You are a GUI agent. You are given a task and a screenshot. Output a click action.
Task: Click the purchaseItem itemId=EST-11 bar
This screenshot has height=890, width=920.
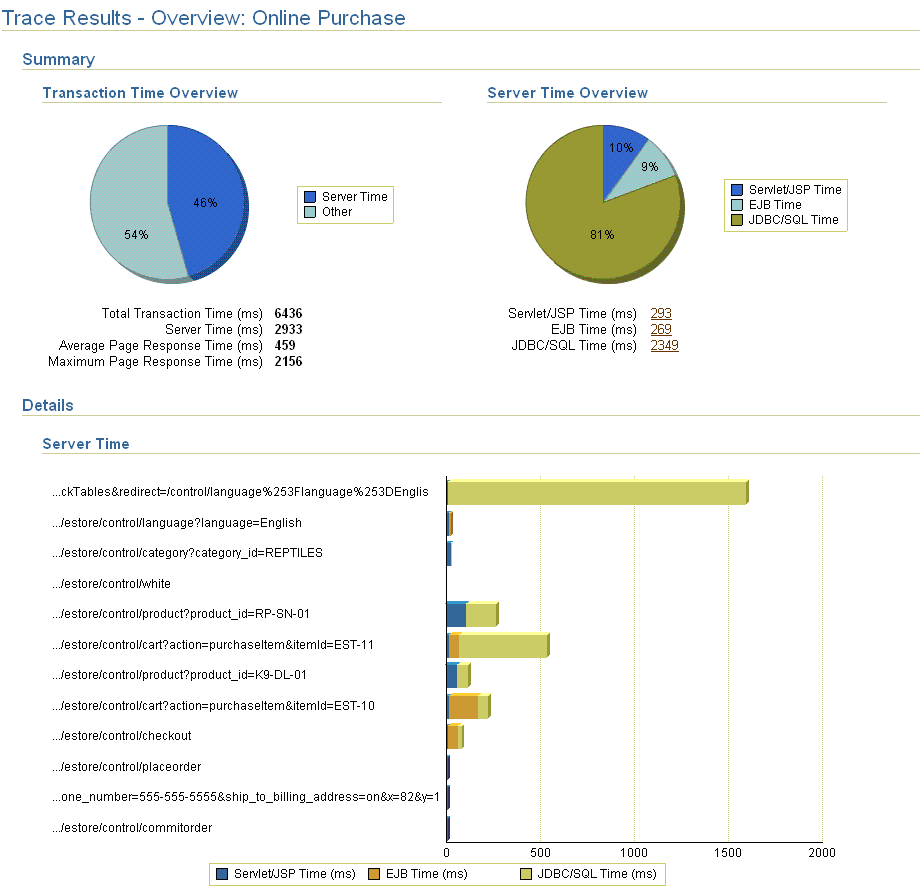[500, 644]
